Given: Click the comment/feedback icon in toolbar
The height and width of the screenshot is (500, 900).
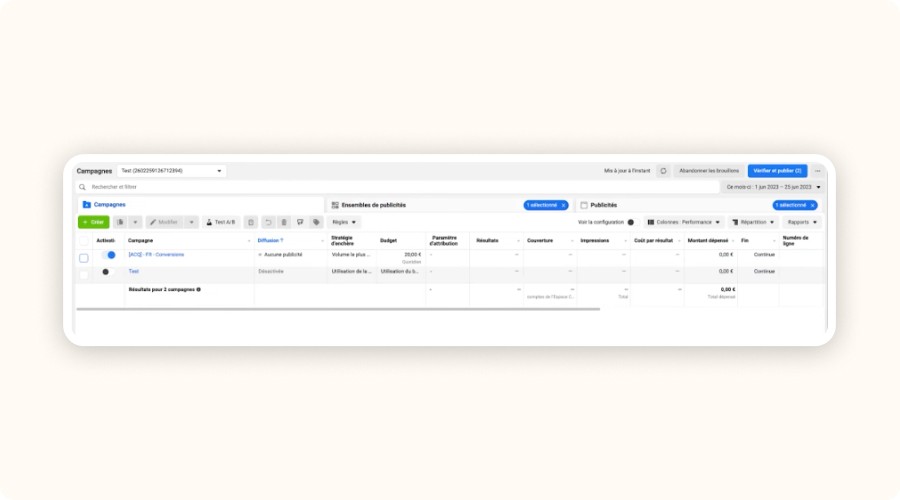Looking at the screenshot, I should (x=300, y=222).
